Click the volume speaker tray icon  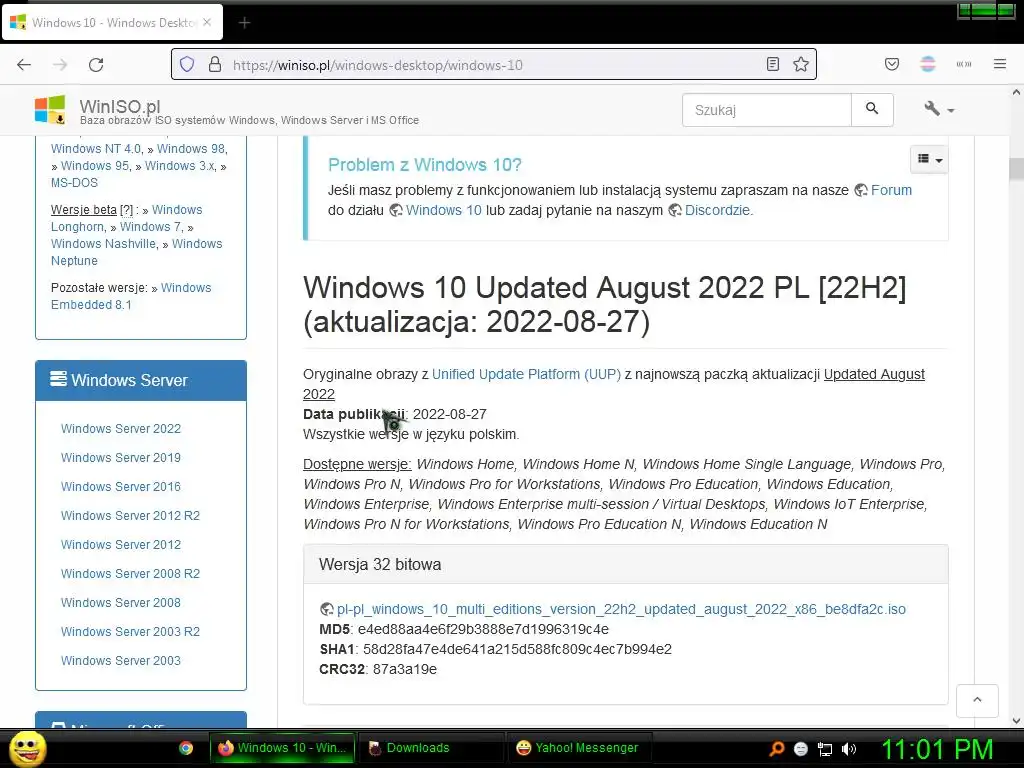coord(849,749)
